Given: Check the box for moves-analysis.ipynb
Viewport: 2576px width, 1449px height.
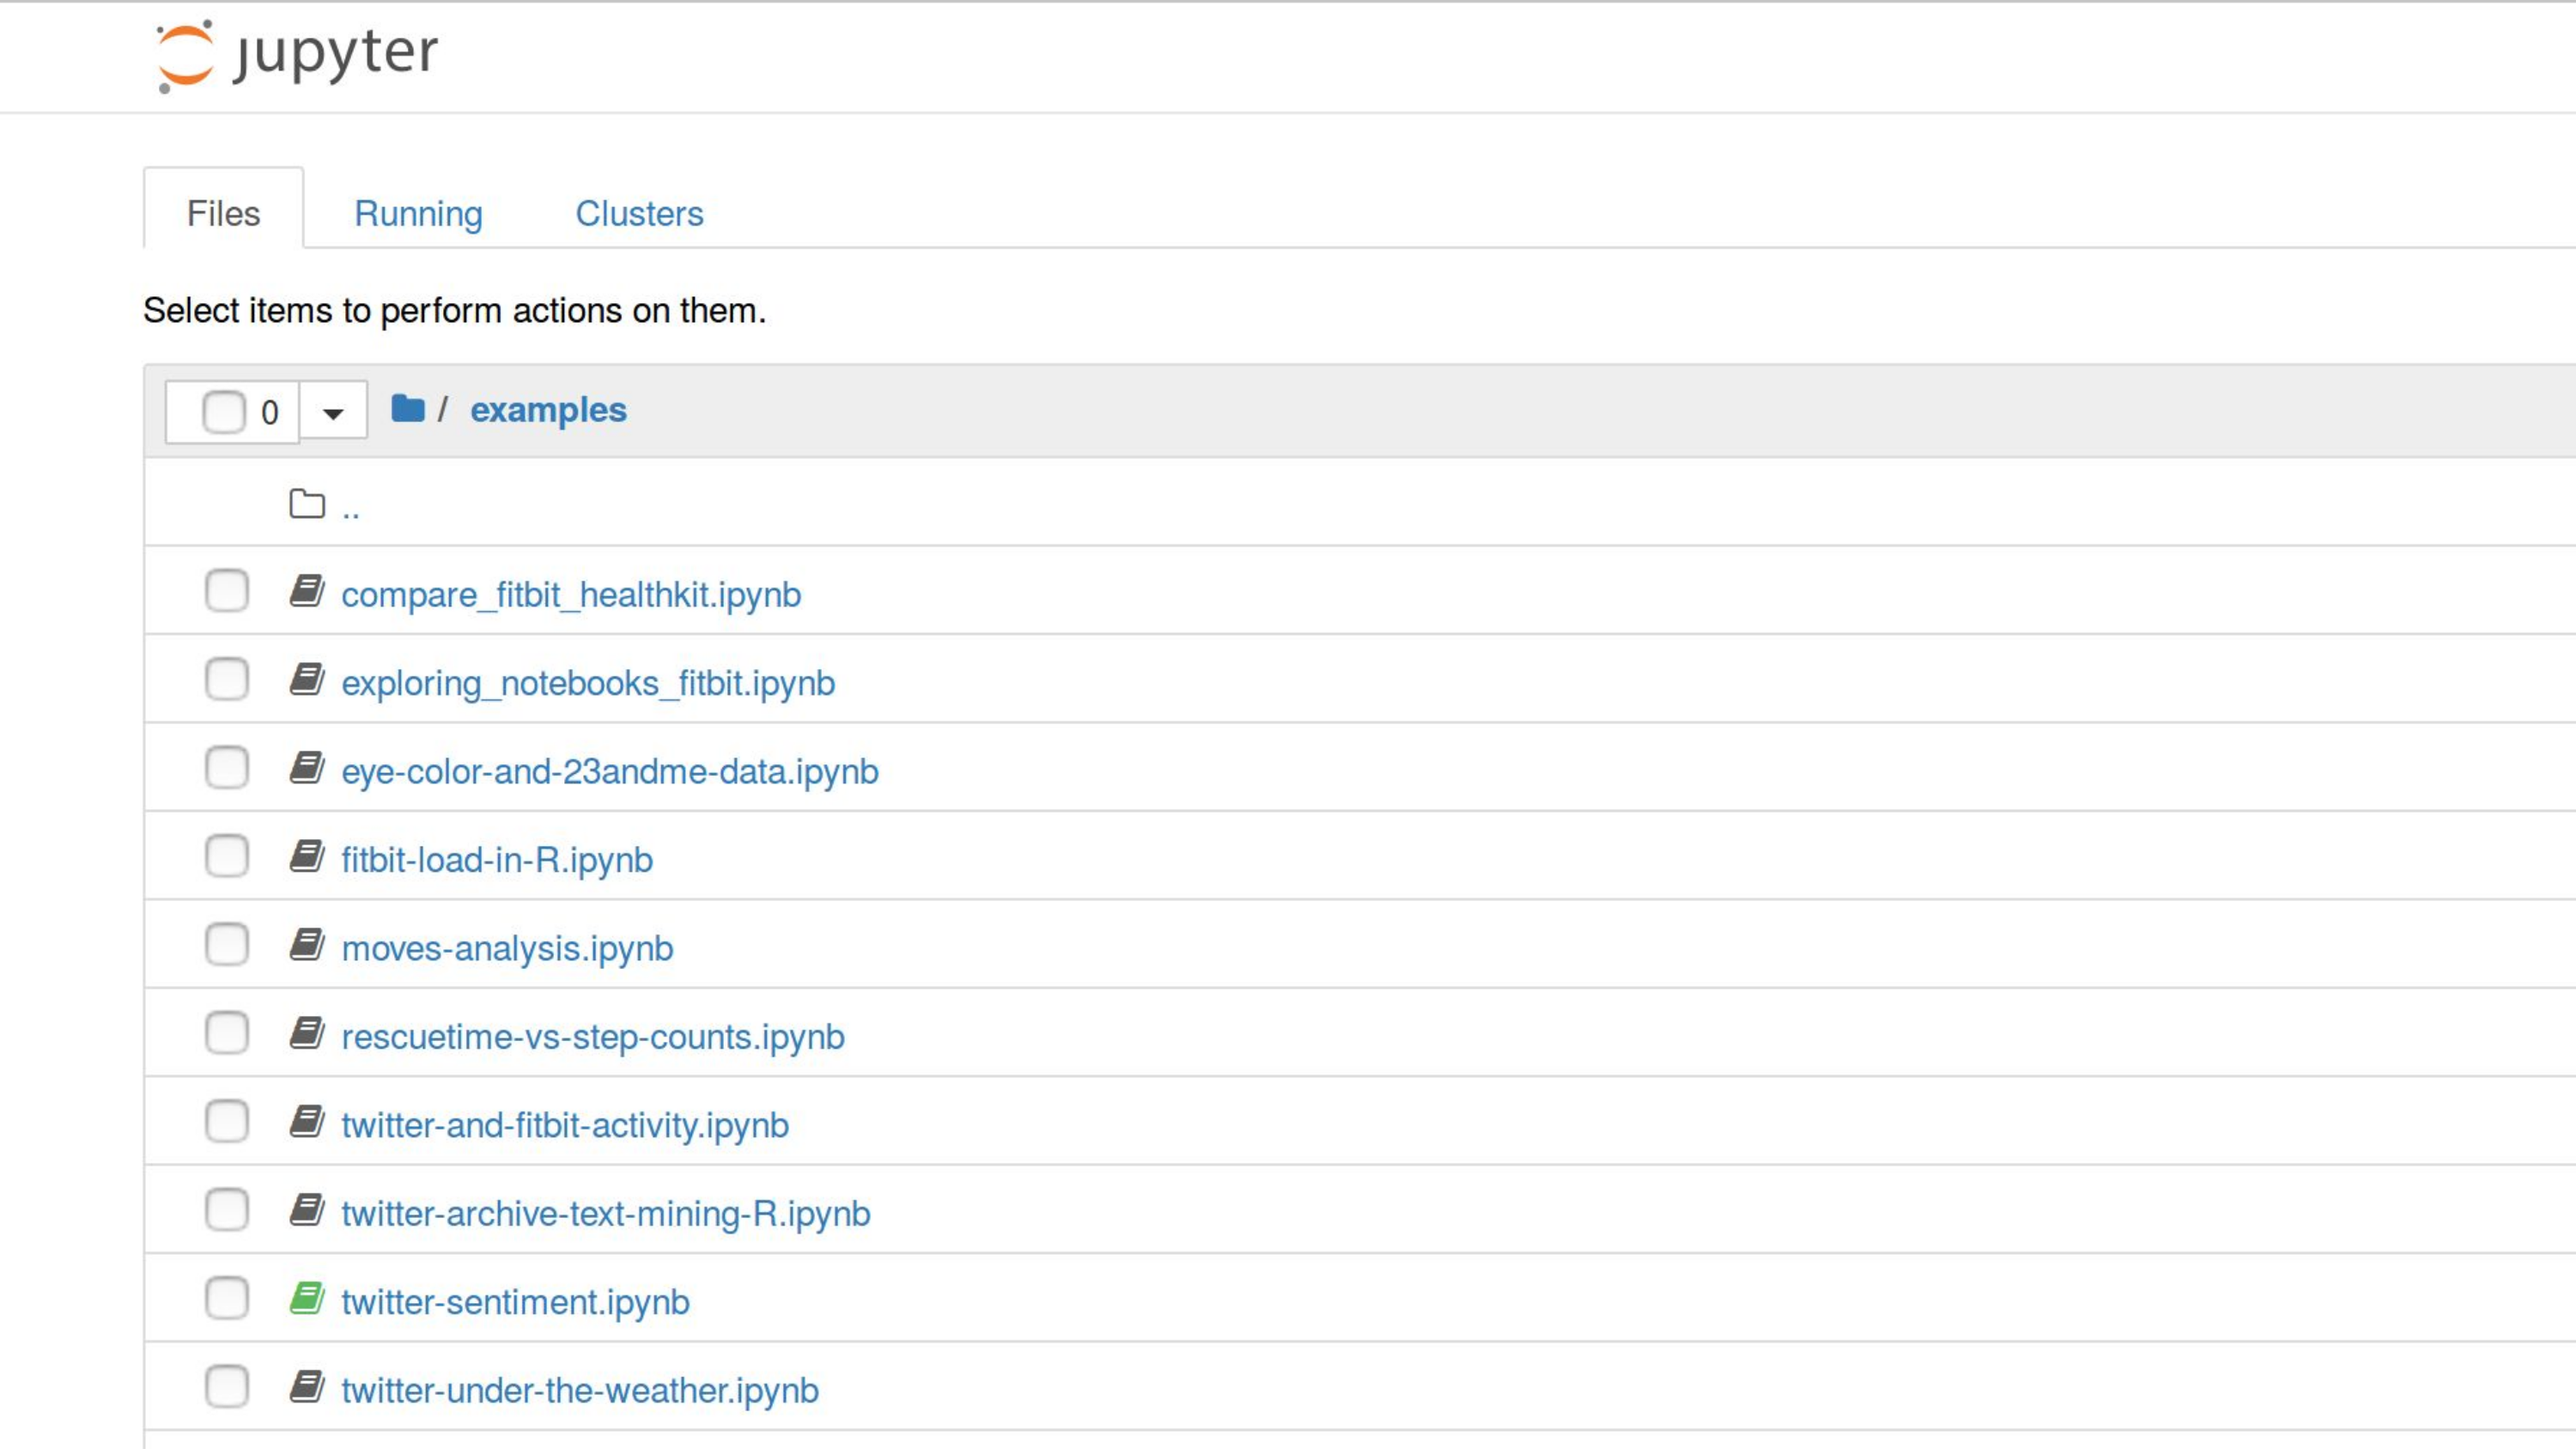Looking at the screenshot, I should pyautogui.click(x=227, y=945).
